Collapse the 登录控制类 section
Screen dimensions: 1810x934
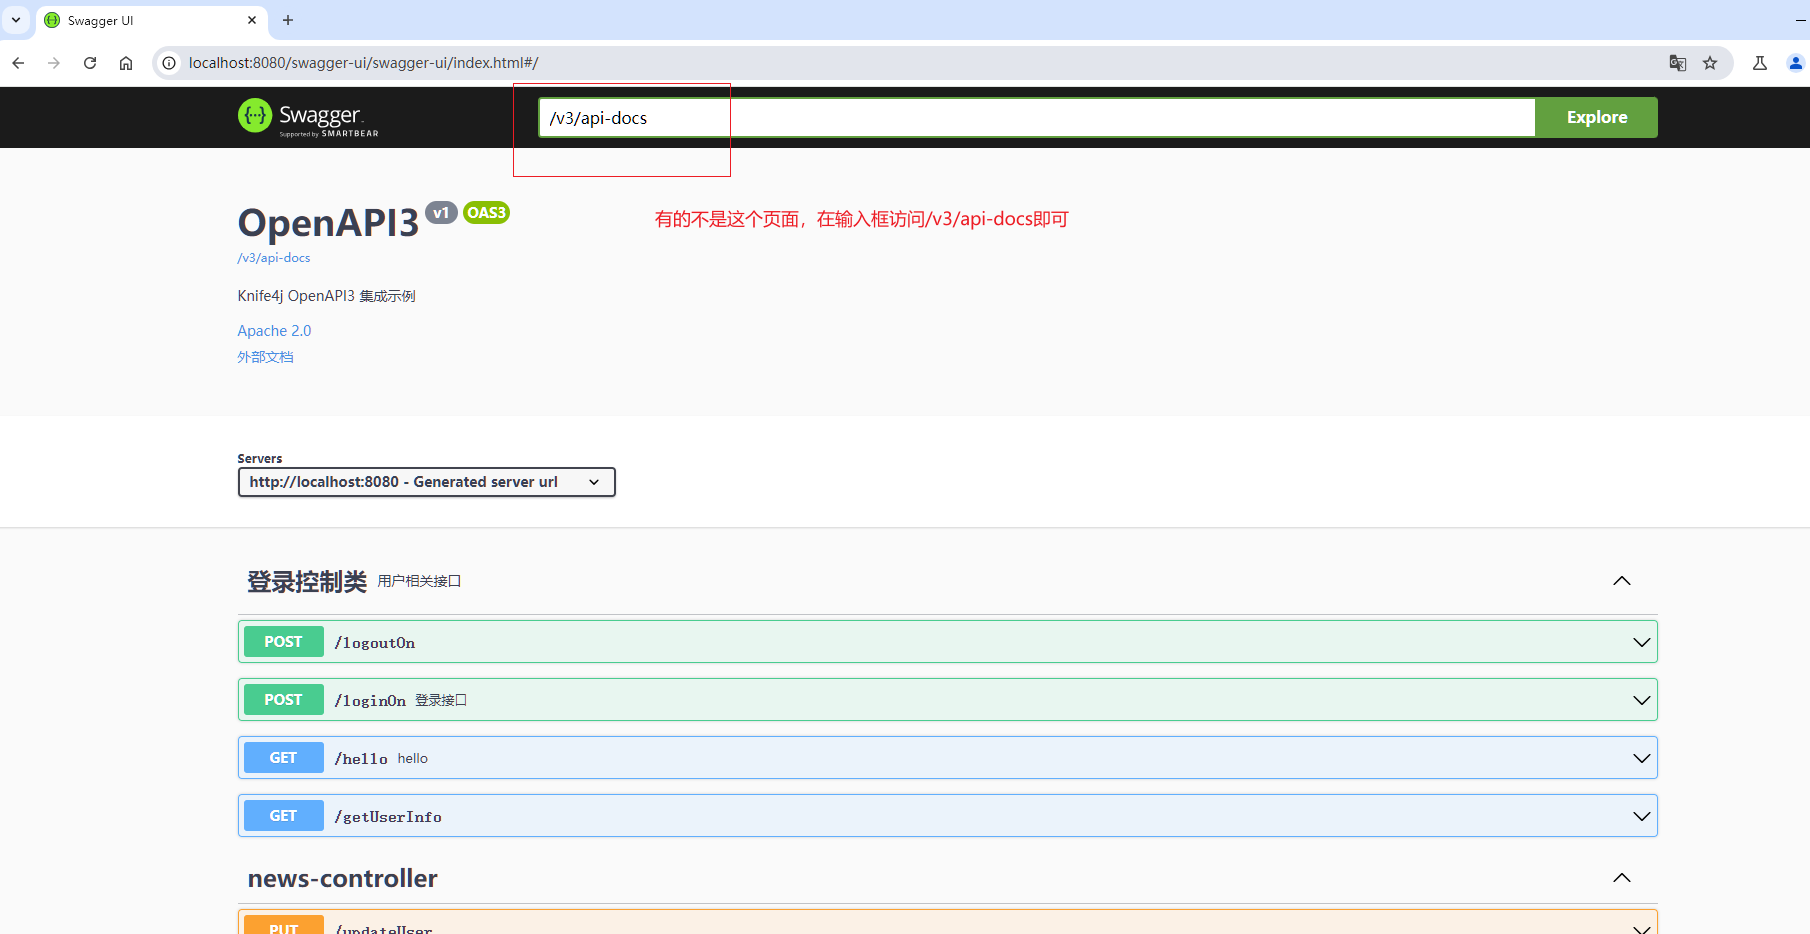pyautogui.click(x=1621, y=580)
